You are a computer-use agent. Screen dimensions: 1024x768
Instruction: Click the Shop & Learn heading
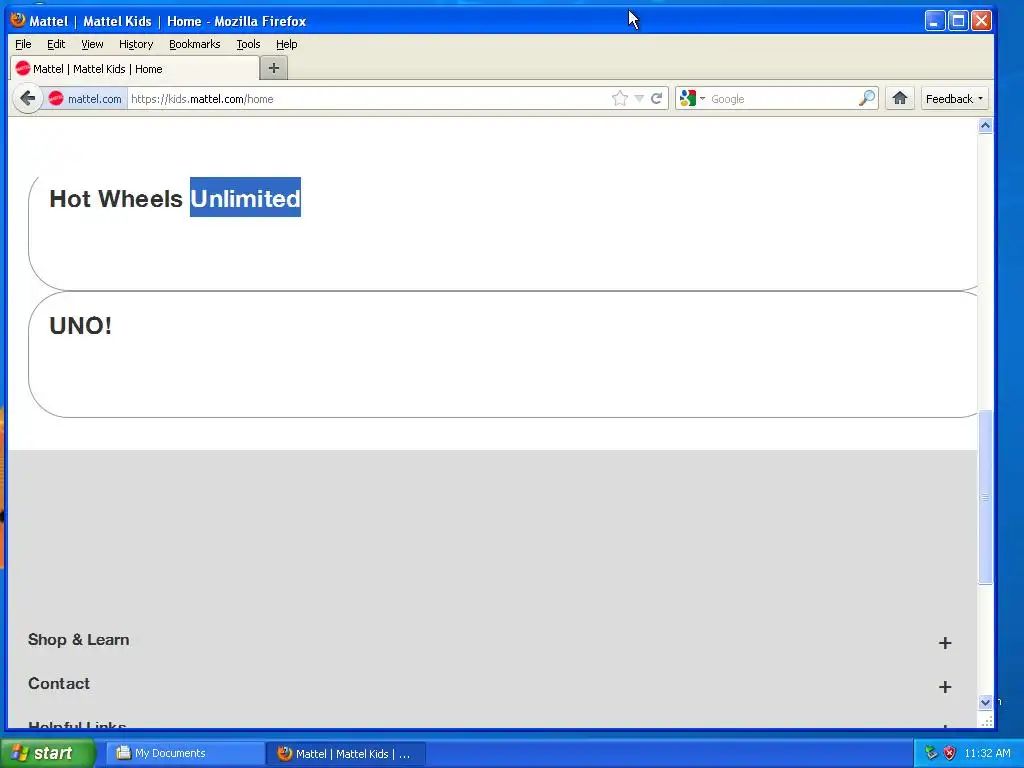(x=78, y=639)
